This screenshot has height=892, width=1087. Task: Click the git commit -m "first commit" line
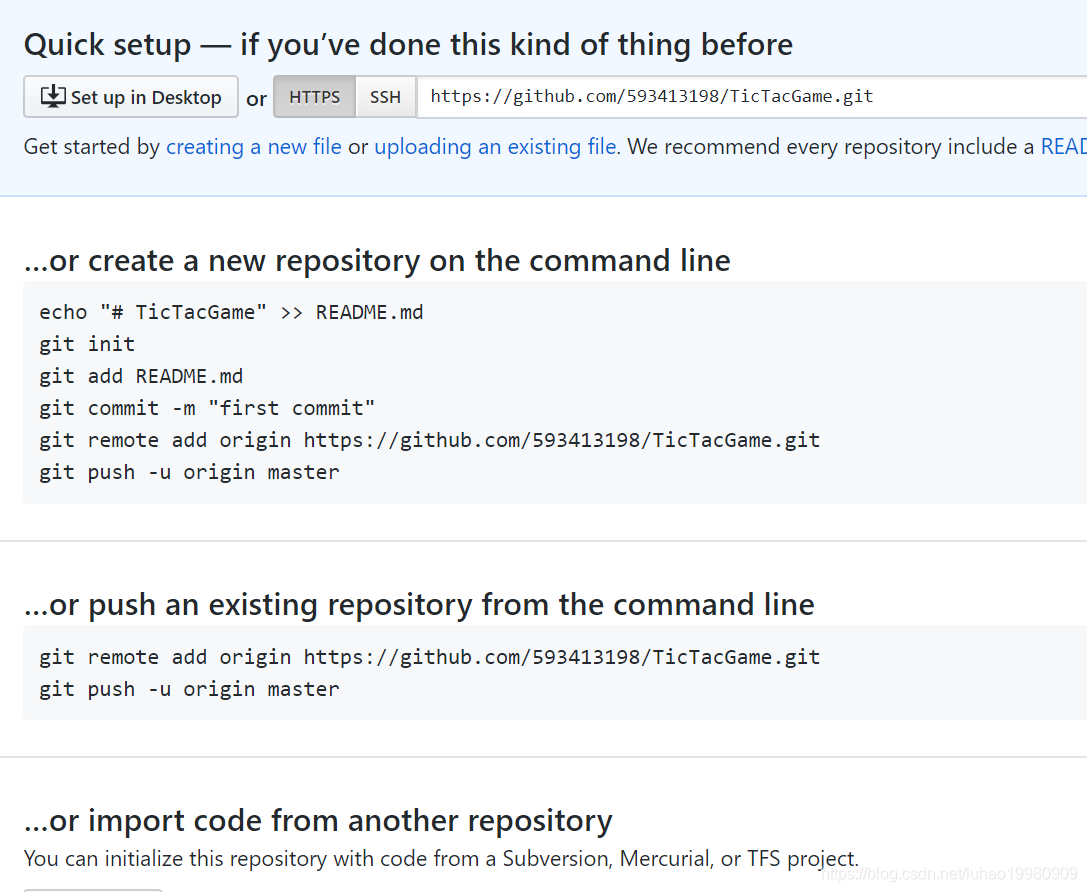[x=207, y=408]
